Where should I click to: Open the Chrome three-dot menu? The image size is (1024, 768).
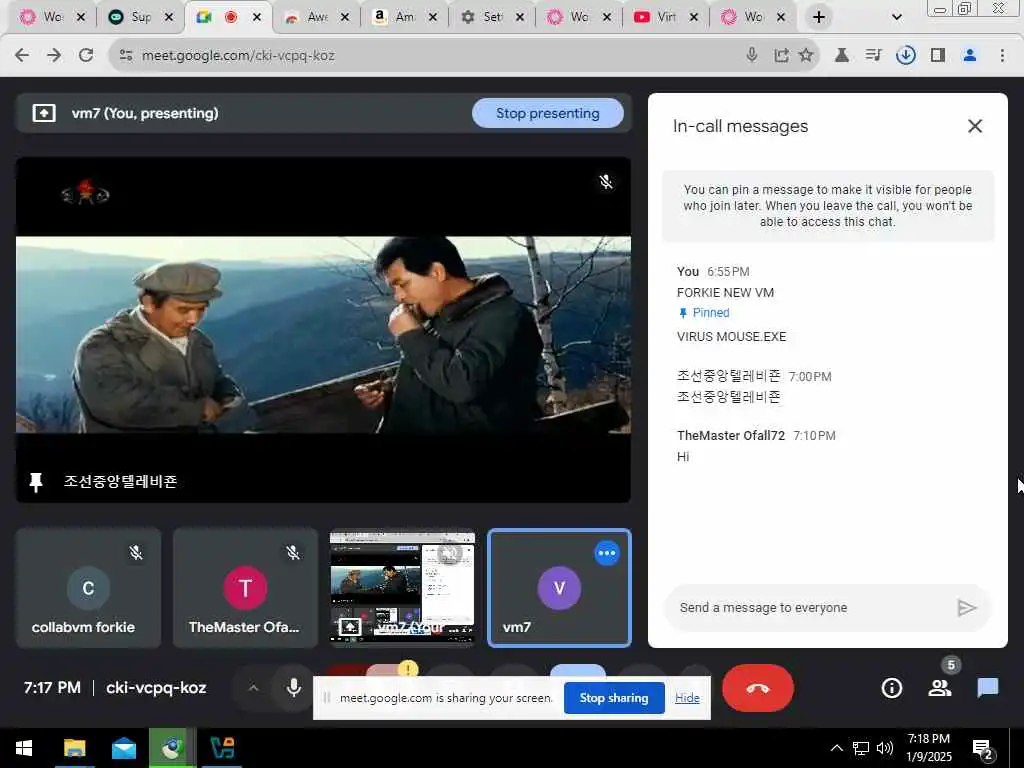pos(1002,56)
